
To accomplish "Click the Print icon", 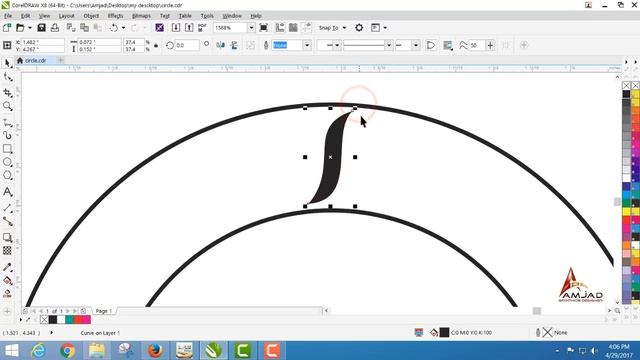I will (55, 28).
